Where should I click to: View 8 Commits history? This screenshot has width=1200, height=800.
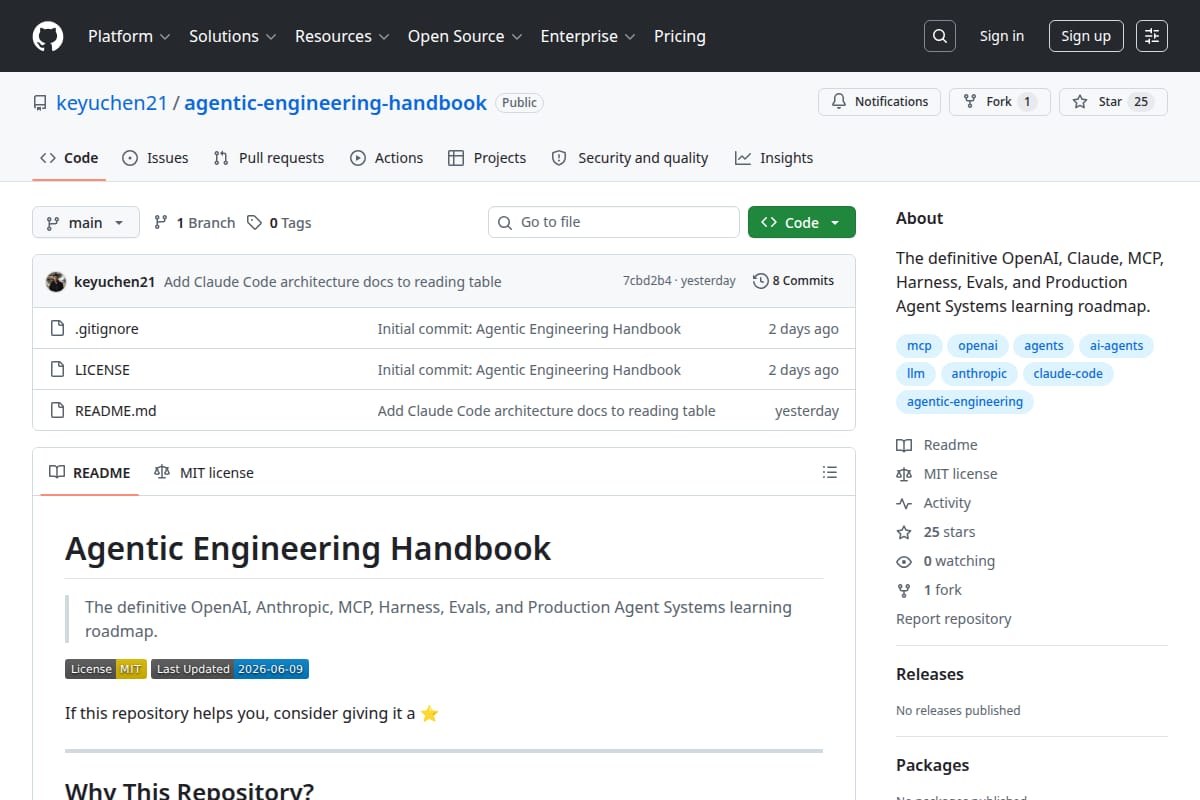click(793, 281)
